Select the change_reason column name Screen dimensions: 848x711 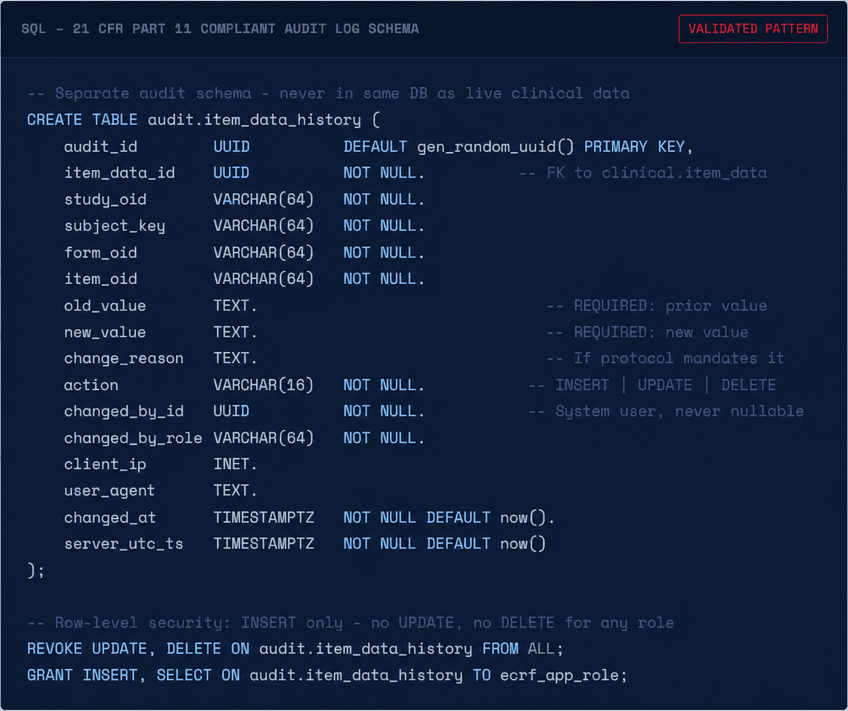[124, 358]
